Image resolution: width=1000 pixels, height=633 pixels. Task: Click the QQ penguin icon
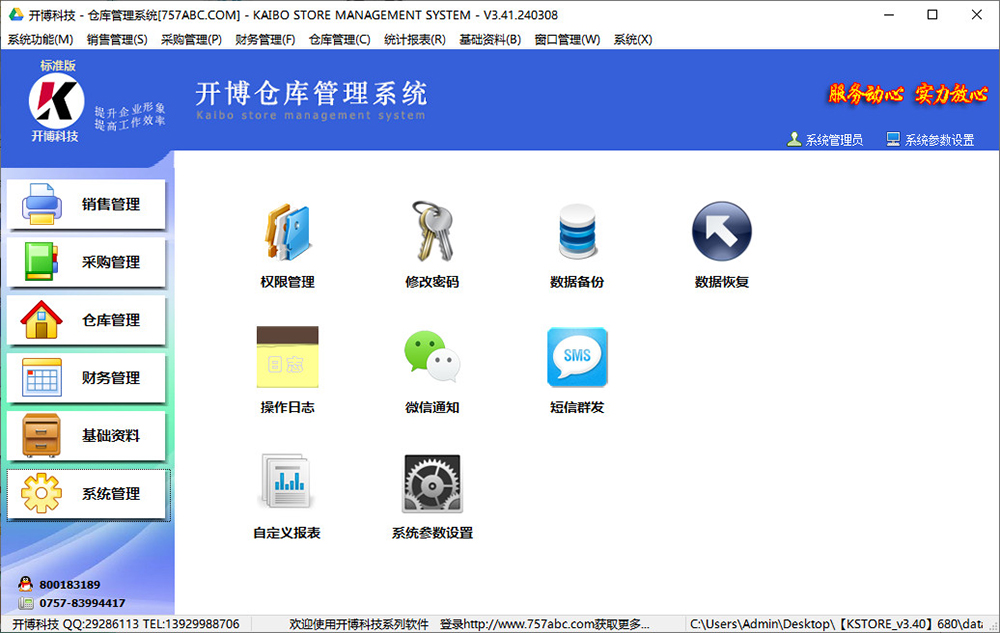(26, 584)
